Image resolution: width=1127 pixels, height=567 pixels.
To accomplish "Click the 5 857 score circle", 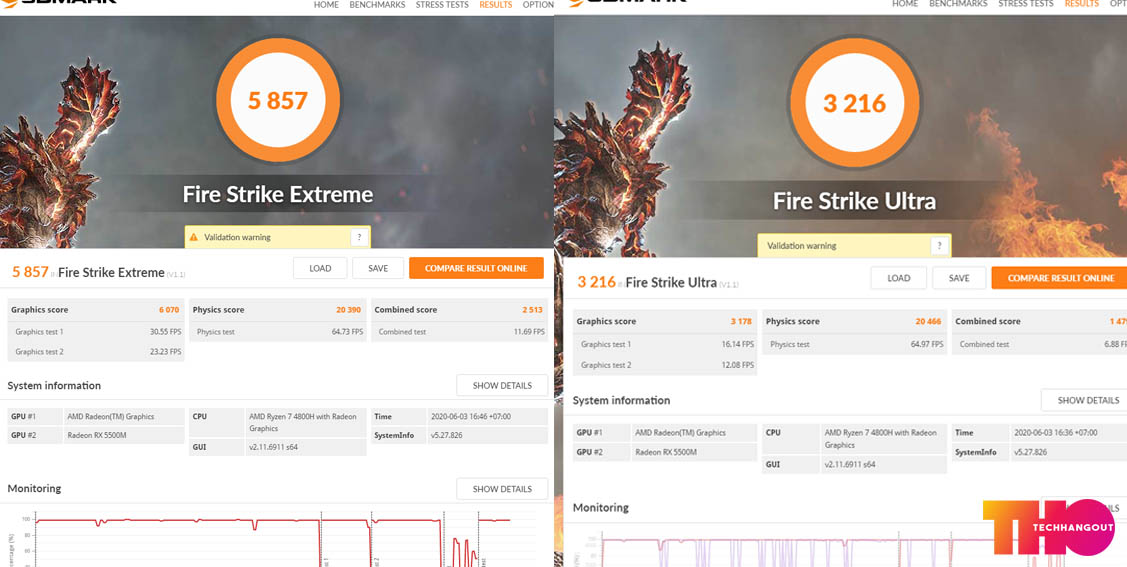I will coord(278,100).
